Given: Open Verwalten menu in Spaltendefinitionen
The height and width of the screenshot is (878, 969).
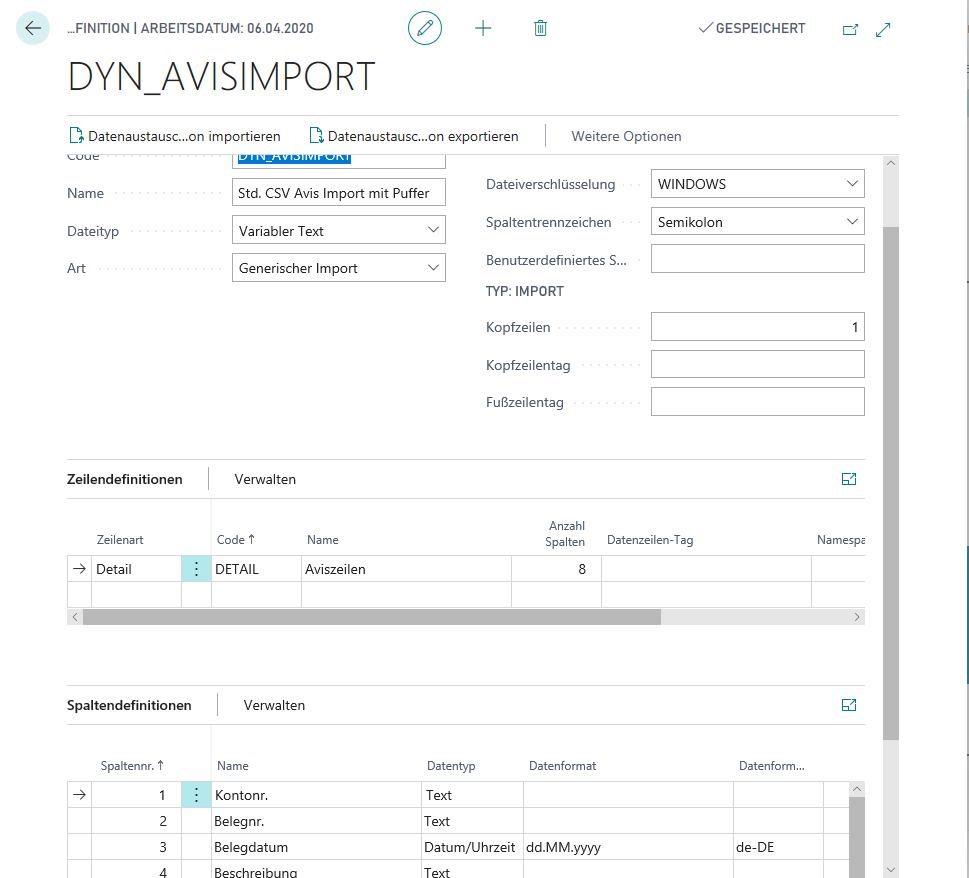Looking at the screenshot, I should click(274, 705).
